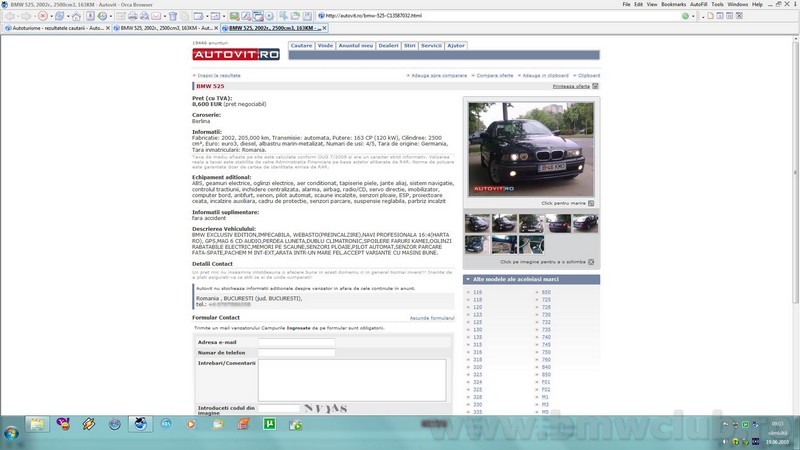Click the Mail envelope icon
The image size is (800, 450).
[156, 16]
